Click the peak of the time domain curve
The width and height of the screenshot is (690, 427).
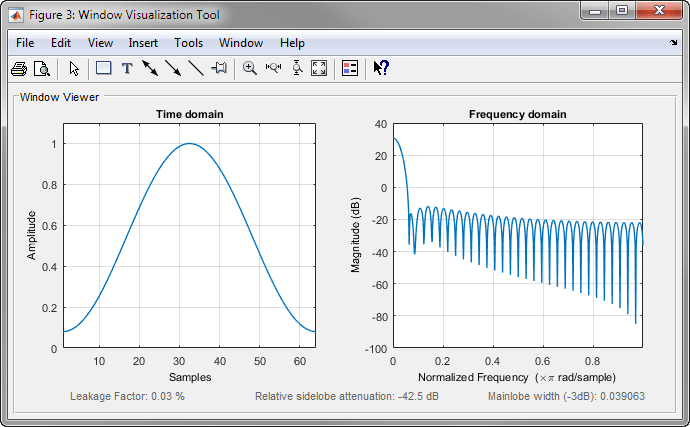tap(190, 143)
